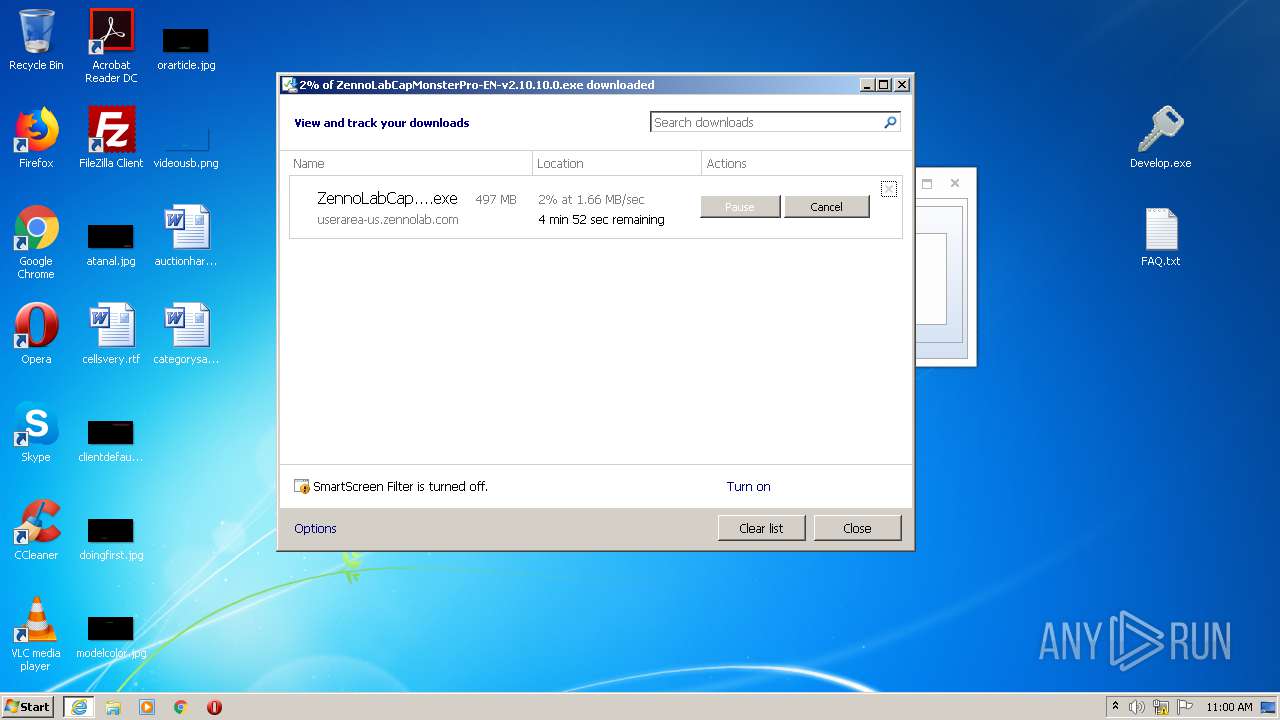Image resolution: width=1280 pixels, height=720 pixels.
Task: Sort downloads by Name column
Action: pyautogui.click(x=410, y=163)
